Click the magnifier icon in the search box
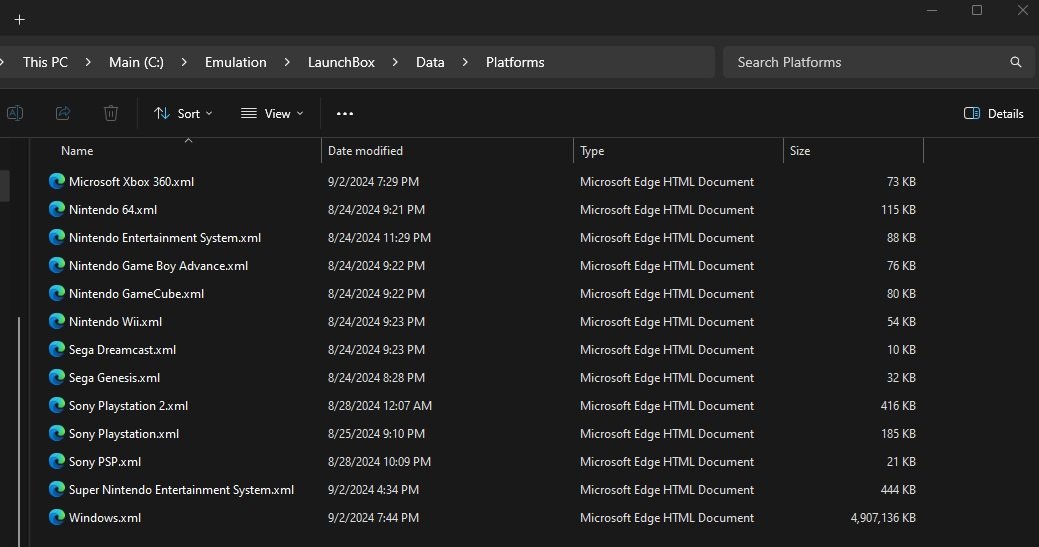Image resolution: width=1039 pixels, height=547 pixels. [1015, 62]
